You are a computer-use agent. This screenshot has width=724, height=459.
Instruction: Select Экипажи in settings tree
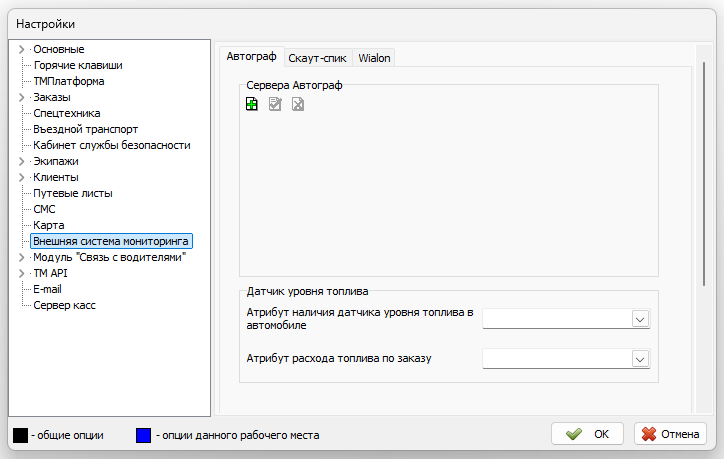point(56,161)
